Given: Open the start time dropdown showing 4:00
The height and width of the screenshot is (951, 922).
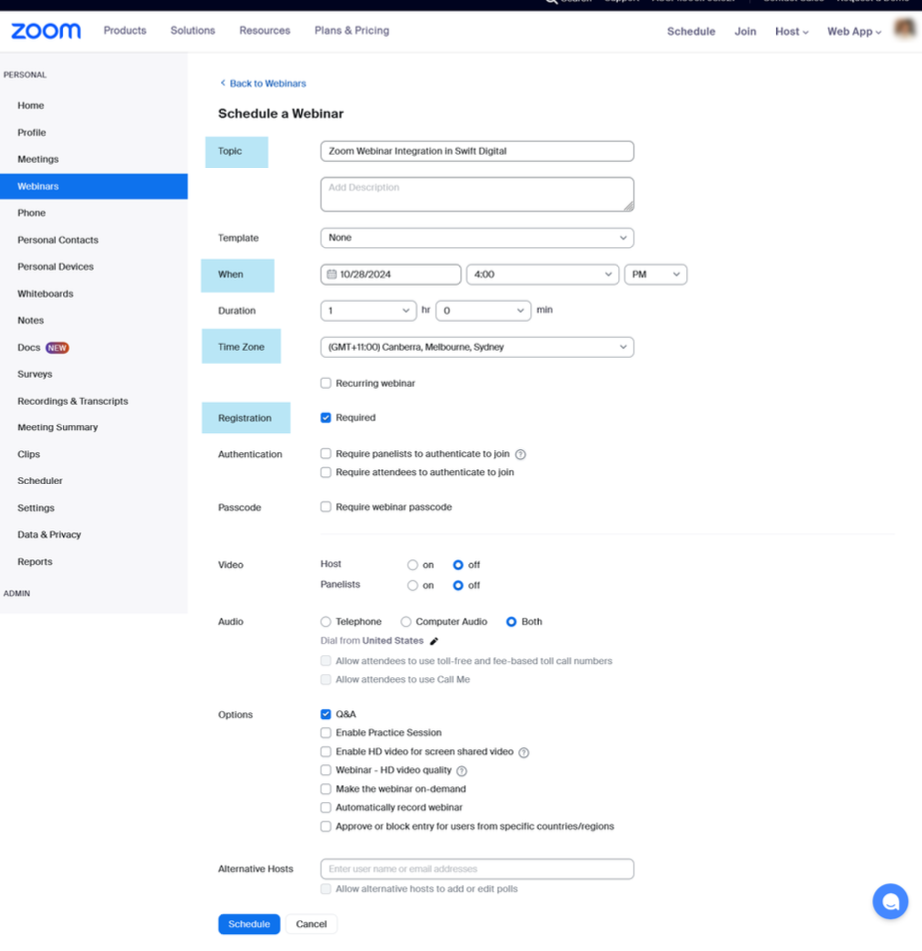Looking at the screenshot, I should 542,274.
